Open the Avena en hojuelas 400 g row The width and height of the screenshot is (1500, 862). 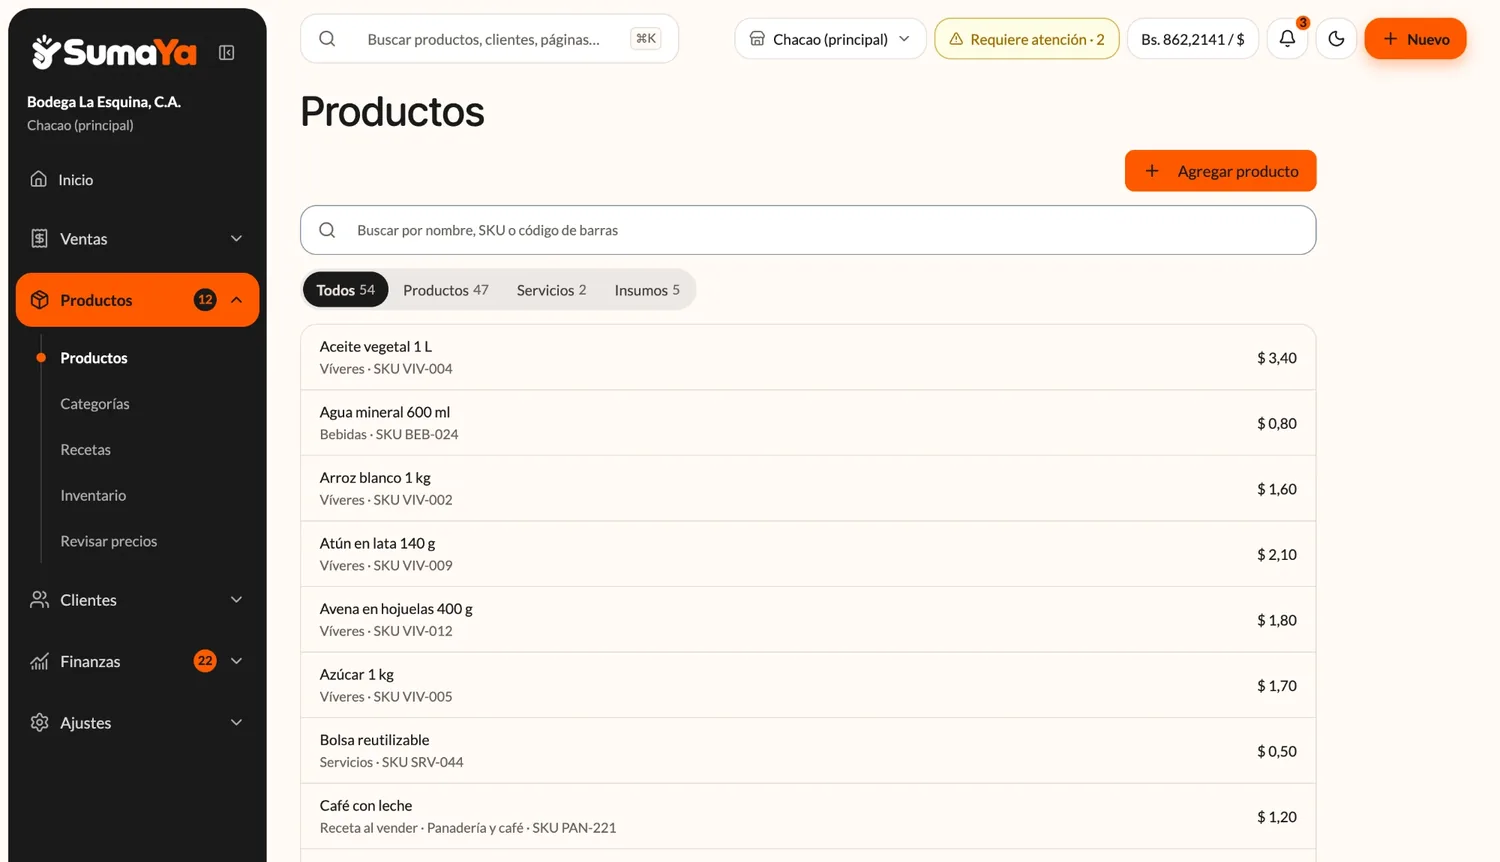(x=808, y=620)
